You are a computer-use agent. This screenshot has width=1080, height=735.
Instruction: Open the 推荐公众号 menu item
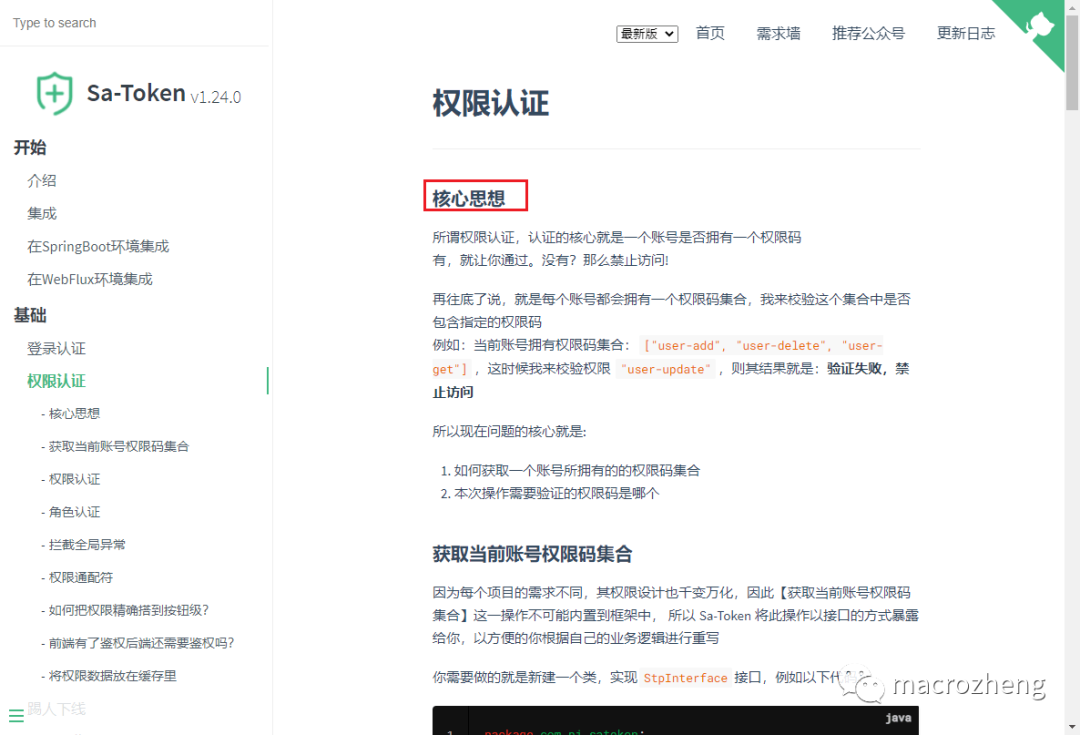(868, 33)
